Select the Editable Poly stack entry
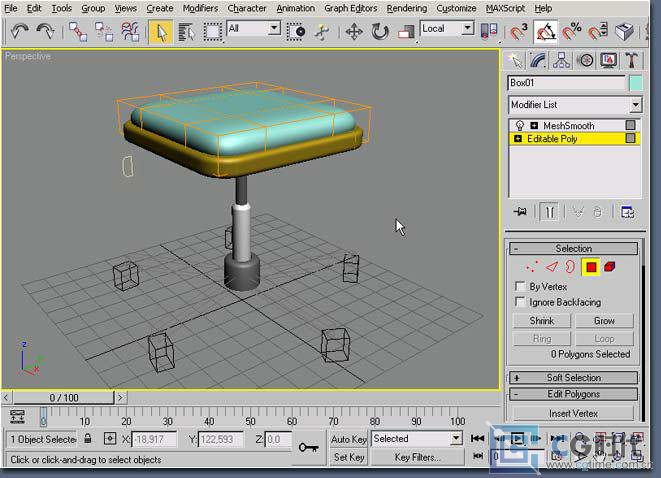The height and width of the screenshot is (478, 661). pyautogui.click(x=575, y=139)
